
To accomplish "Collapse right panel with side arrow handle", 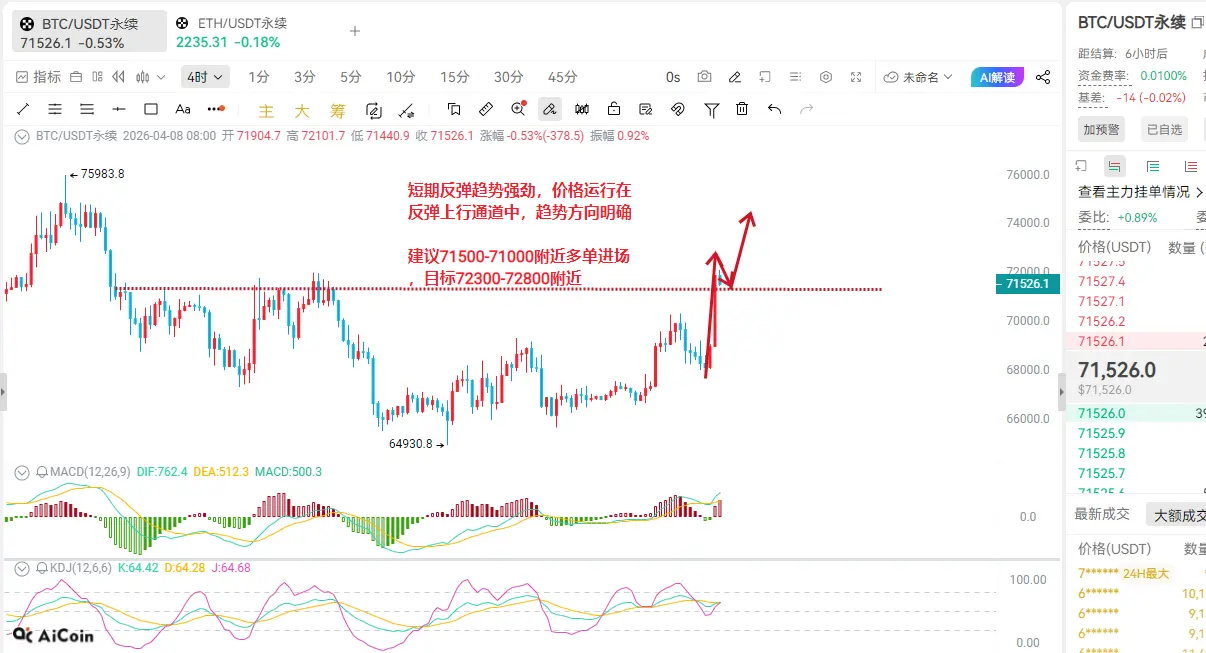I will tap(1062, 393).
